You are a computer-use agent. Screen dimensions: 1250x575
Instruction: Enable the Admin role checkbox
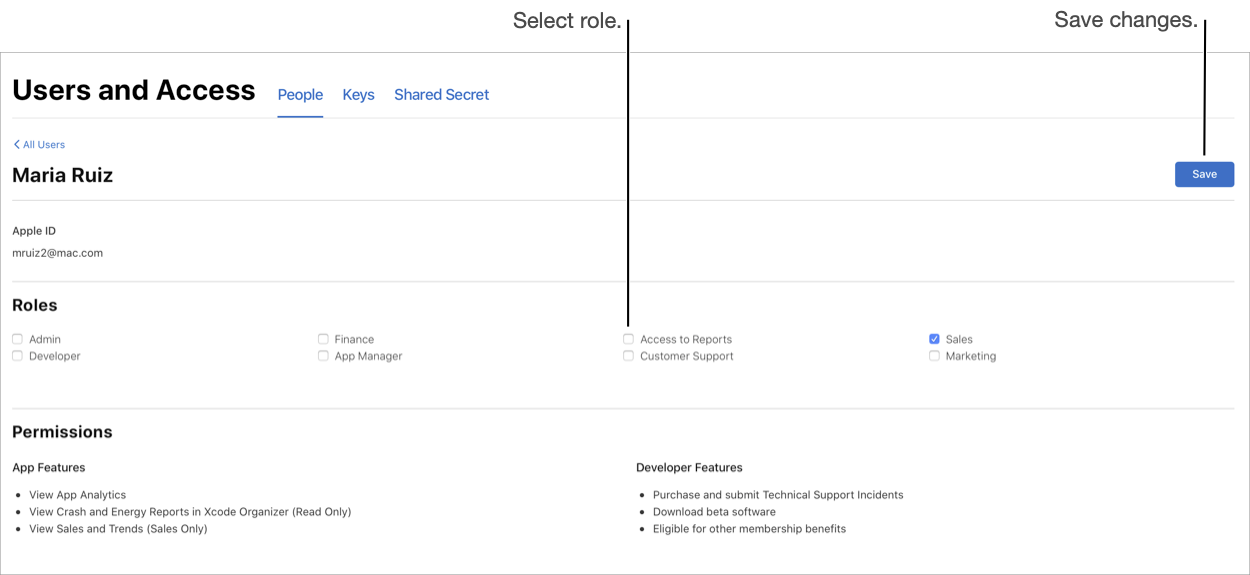click(17, 339)
